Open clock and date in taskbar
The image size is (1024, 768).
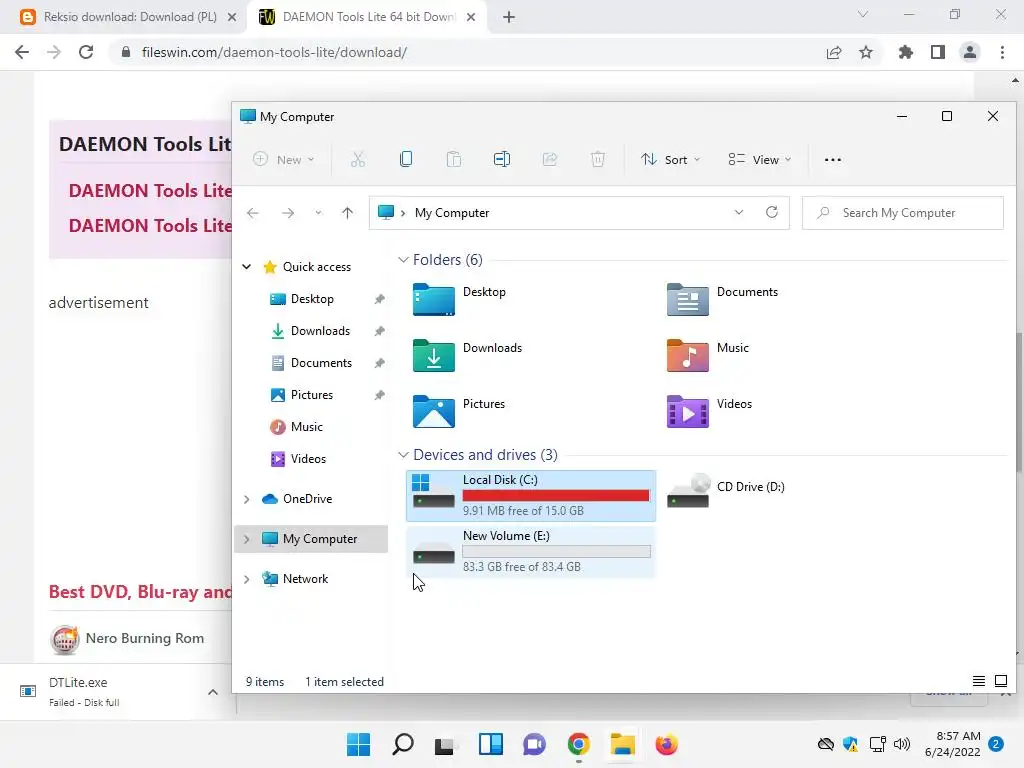952,744
